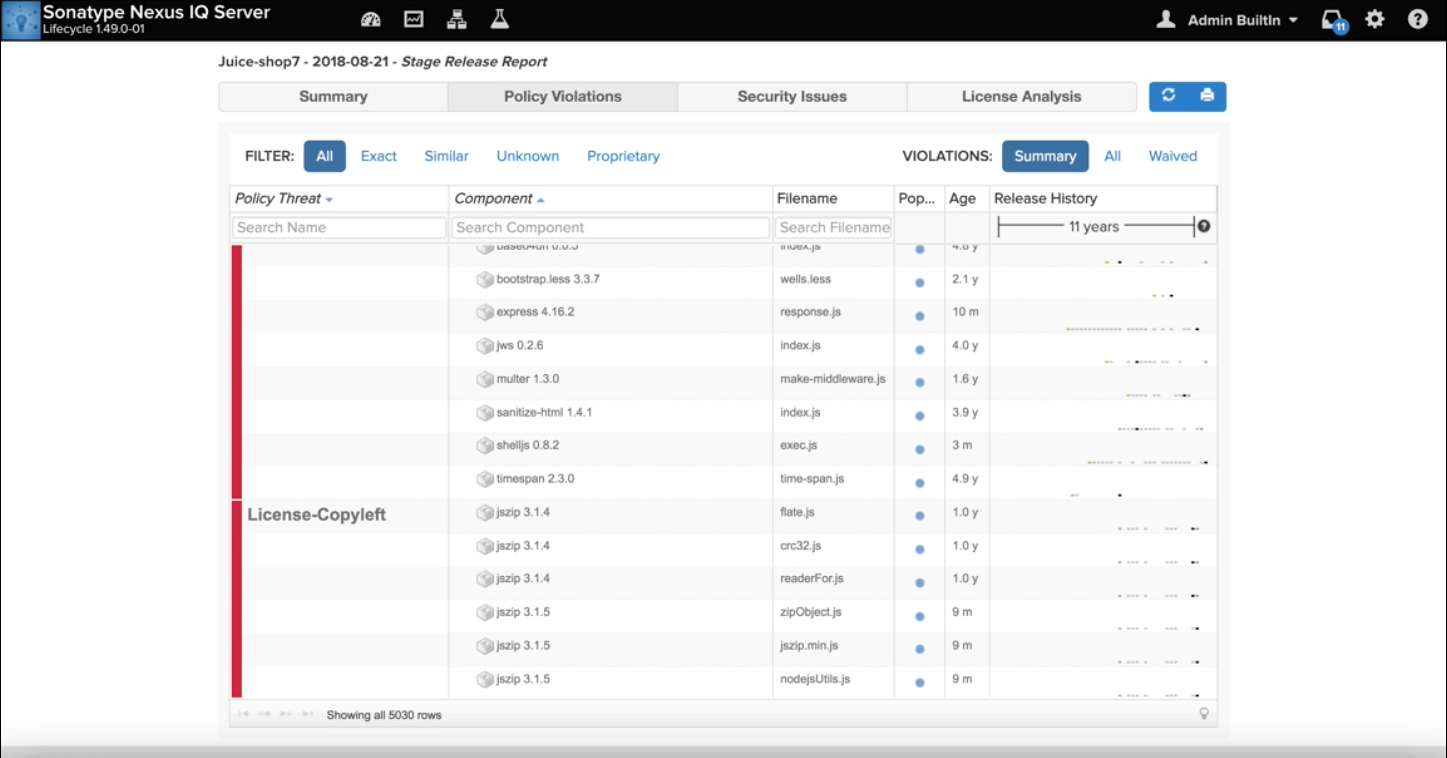The height and width of the screenshot is (758, 1447).
Task: Select the Exact filter option
Action: [x=378, y=156]
